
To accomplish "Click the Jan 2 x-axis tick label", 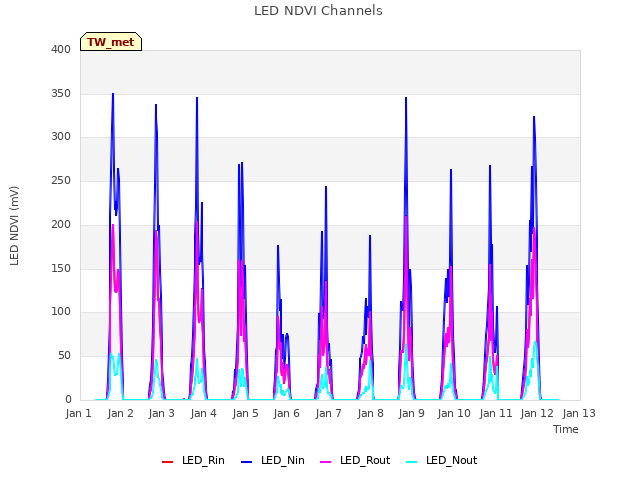I will pyautogui.click(x=120, y=413).
